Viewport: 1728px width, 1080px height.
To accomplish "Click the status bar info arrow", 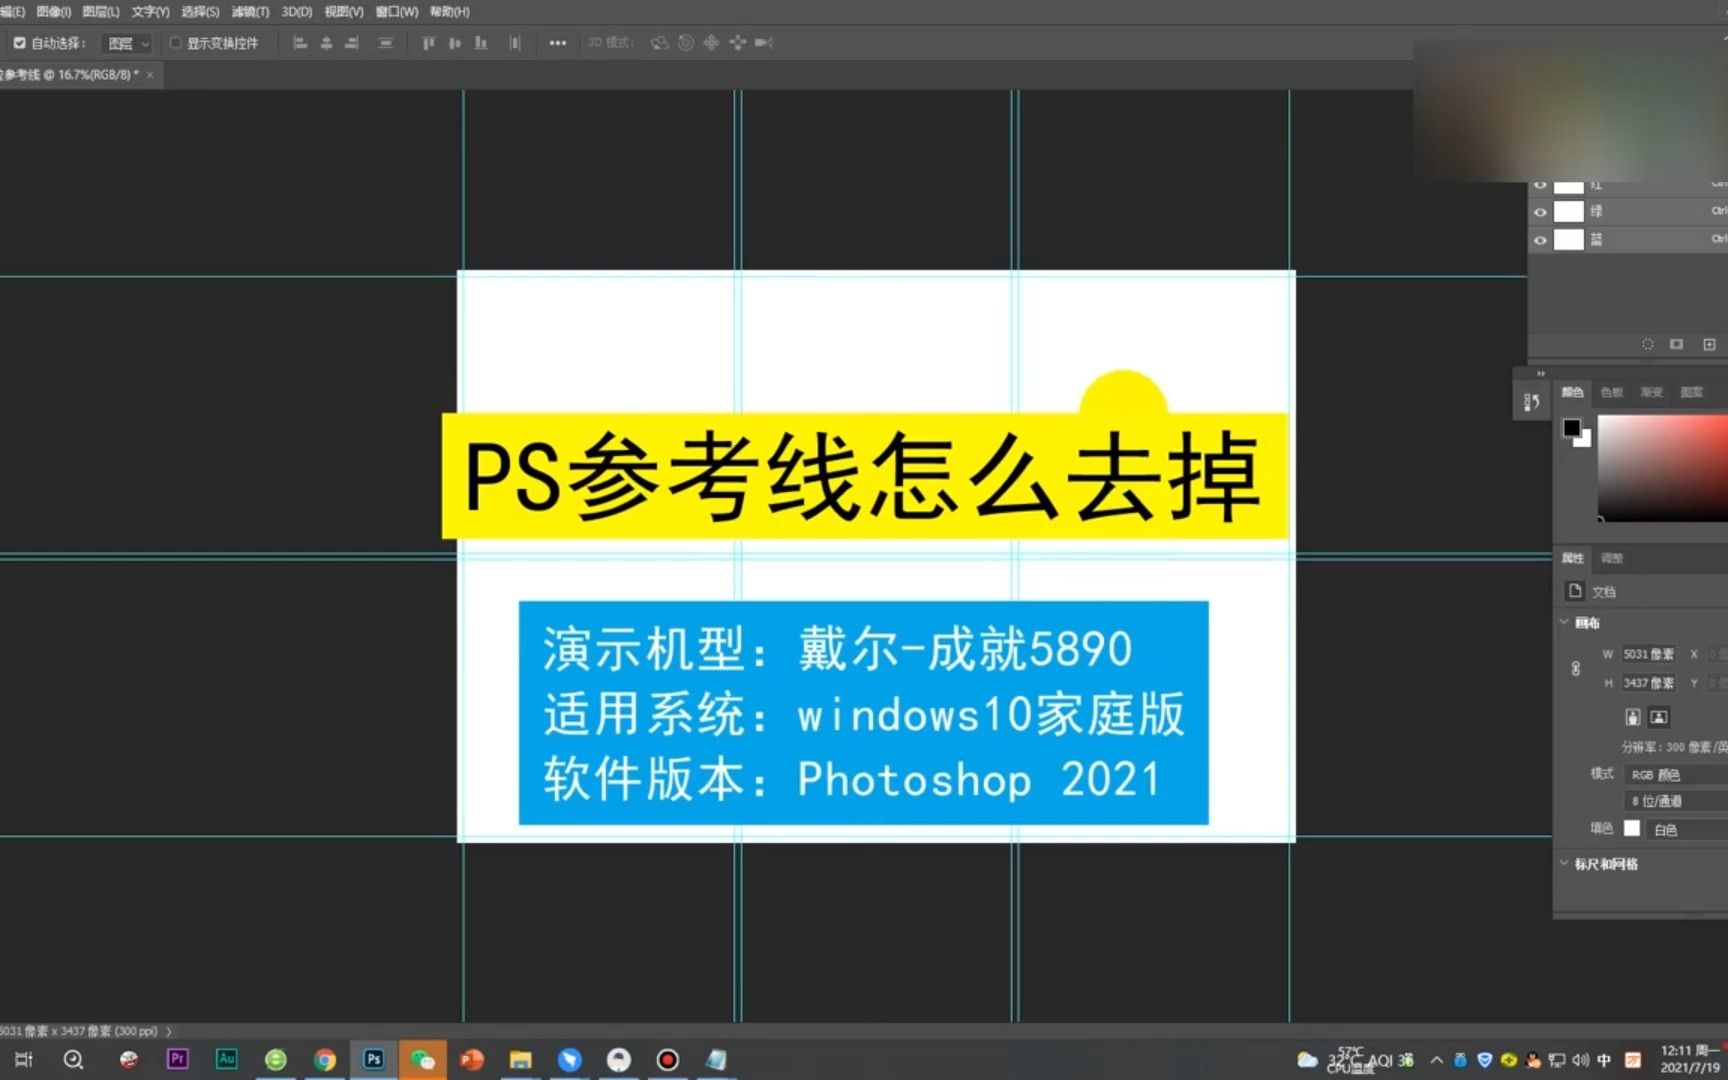I will tap(168, 1031).
